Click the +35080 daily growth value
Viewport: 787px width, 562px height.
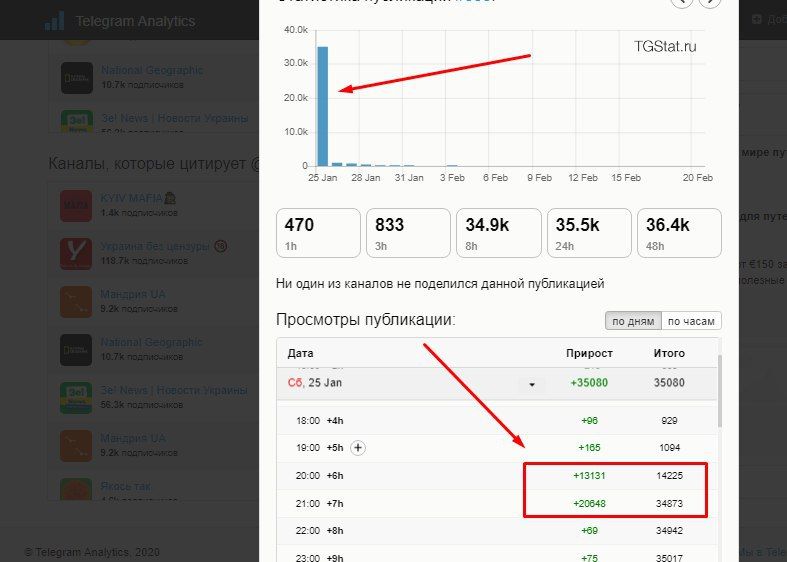(x=589, y=383)
